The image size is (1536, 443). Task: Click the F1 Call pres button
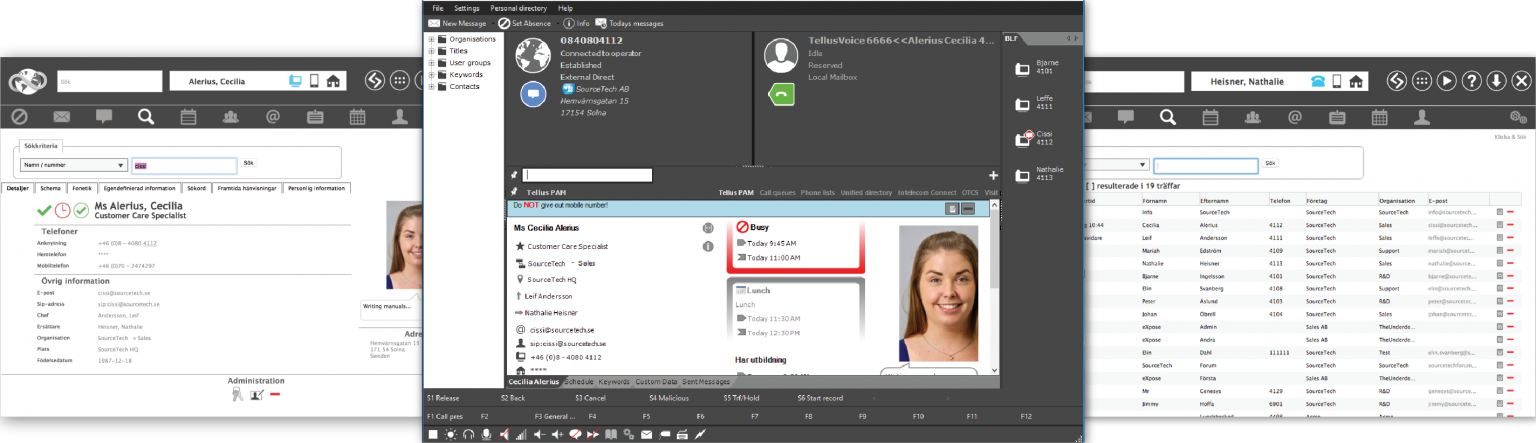click(445, 416)
